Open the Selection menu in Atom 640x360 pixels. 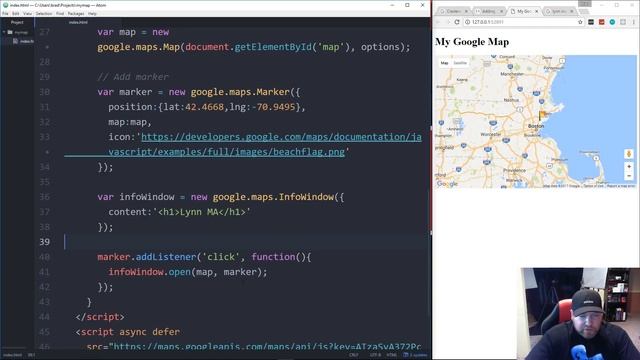[x=44, y=13]
